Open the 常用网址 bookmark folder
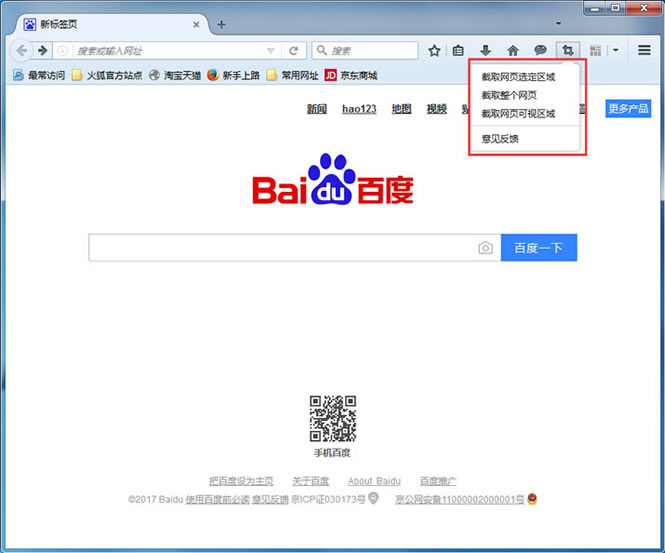The height and width of the screenshot is (553, 665). point(292,75)
